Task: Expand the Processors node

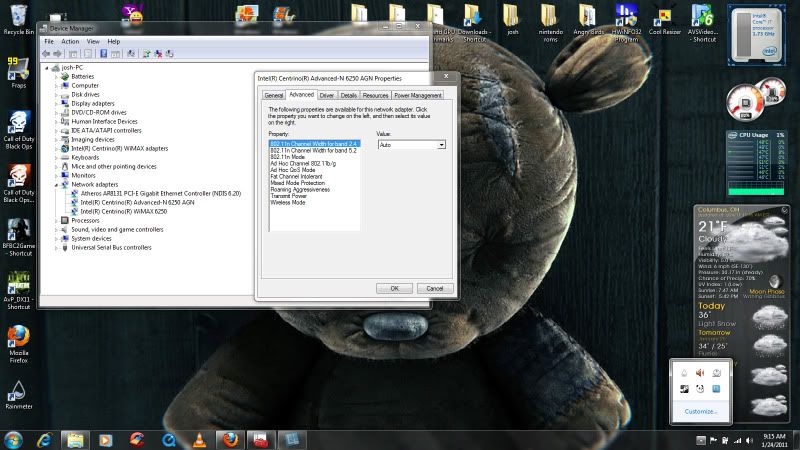Action: 56,221
